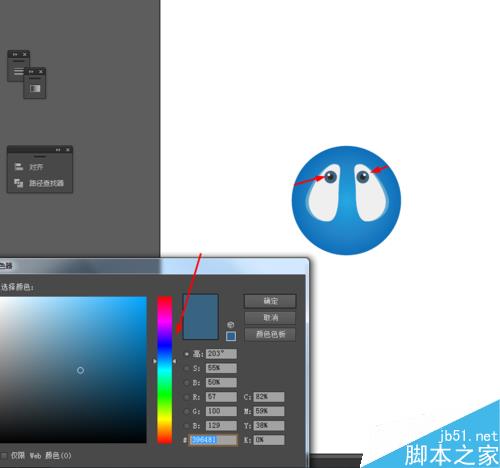Viewport: 500px width, 468px height.
Task: Confirm color with the 确定 button
Action: pos(270,301)
